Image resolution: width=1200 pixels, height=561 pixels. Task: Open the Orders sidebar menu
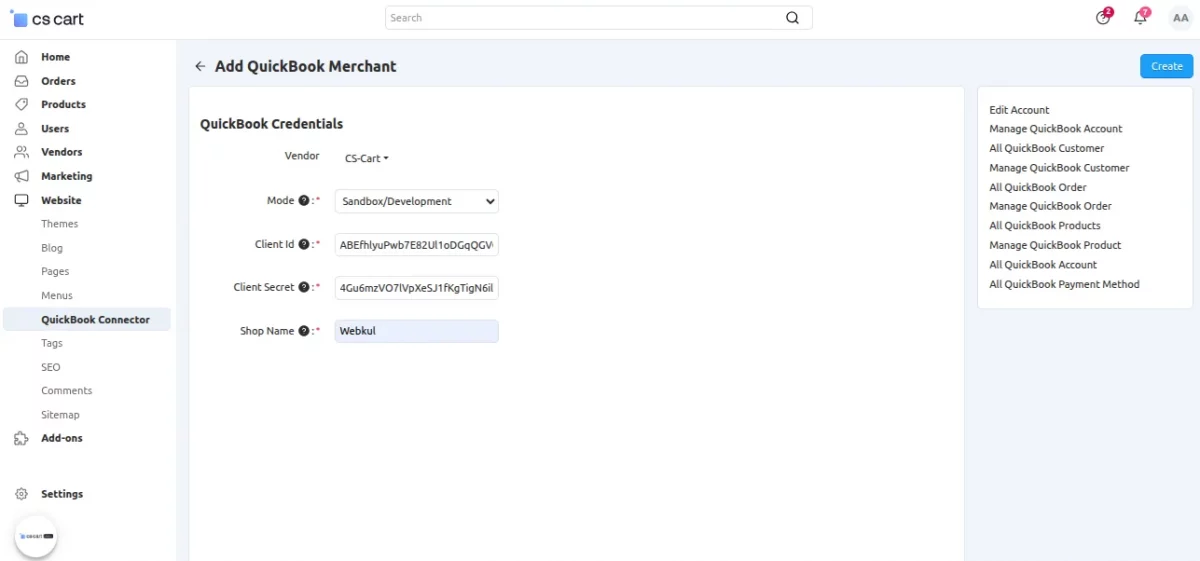58,81
